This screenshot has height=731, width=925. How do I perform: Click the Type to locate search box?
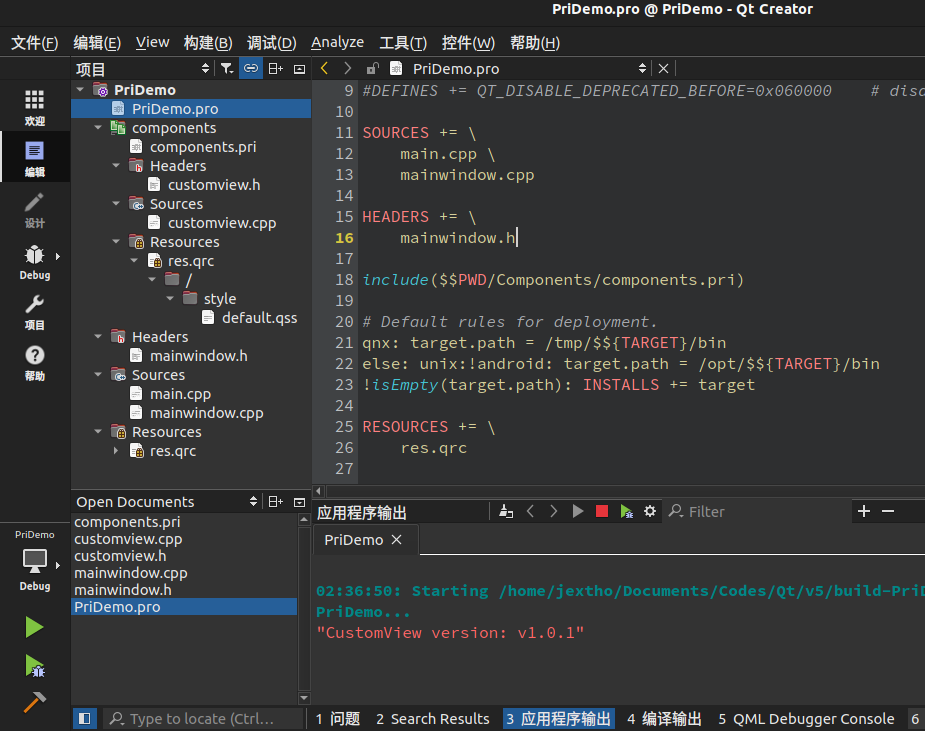(x=200, y=718)
